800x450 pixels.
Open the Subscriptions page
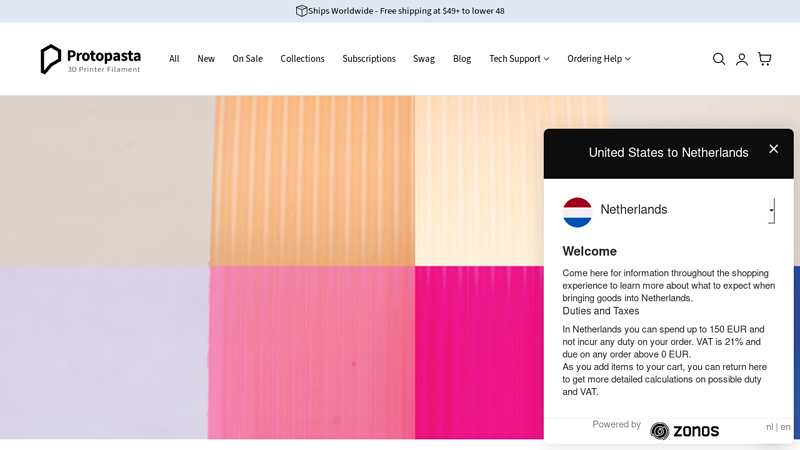tap(369, 59)
